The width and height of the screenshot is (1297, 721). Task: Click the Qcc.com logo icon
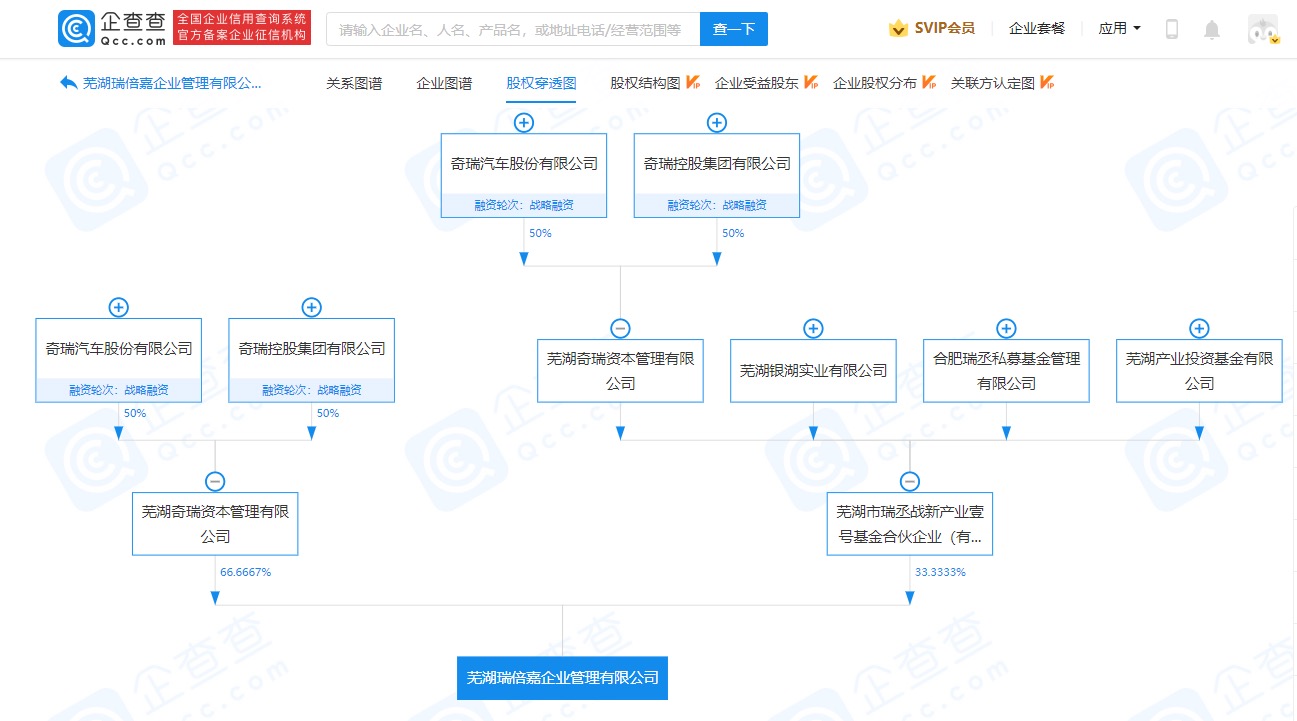[77, 29]
